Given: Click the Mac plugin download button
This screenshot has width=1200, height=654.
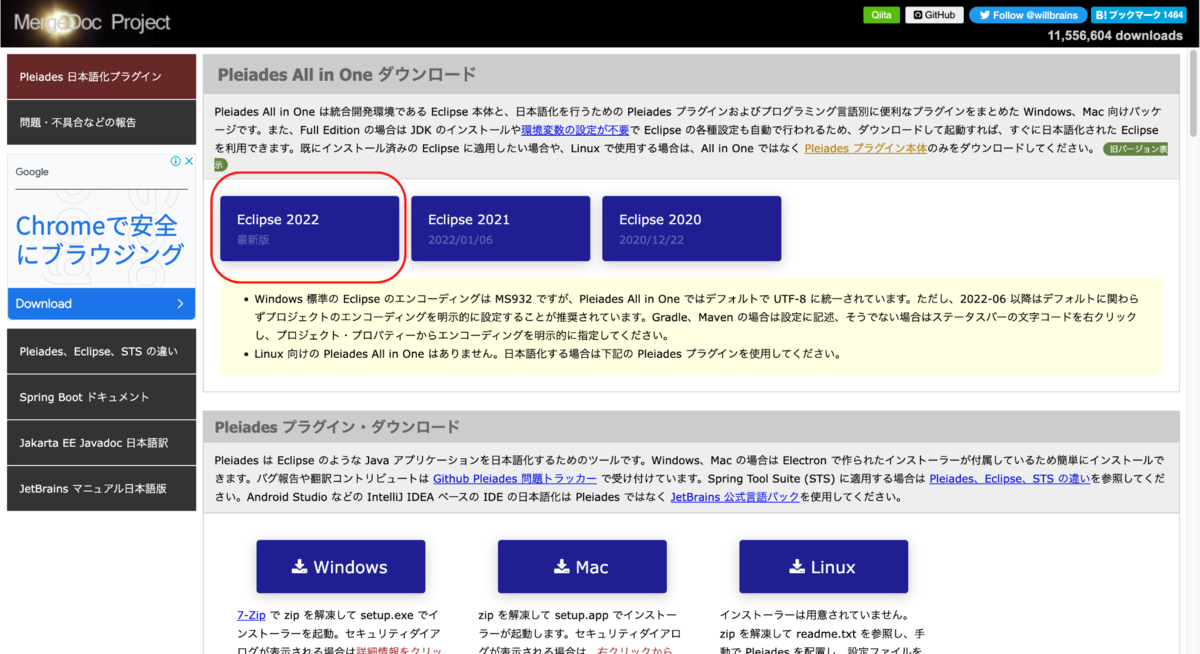Looking at the screenshot, I should coord(582,567).
